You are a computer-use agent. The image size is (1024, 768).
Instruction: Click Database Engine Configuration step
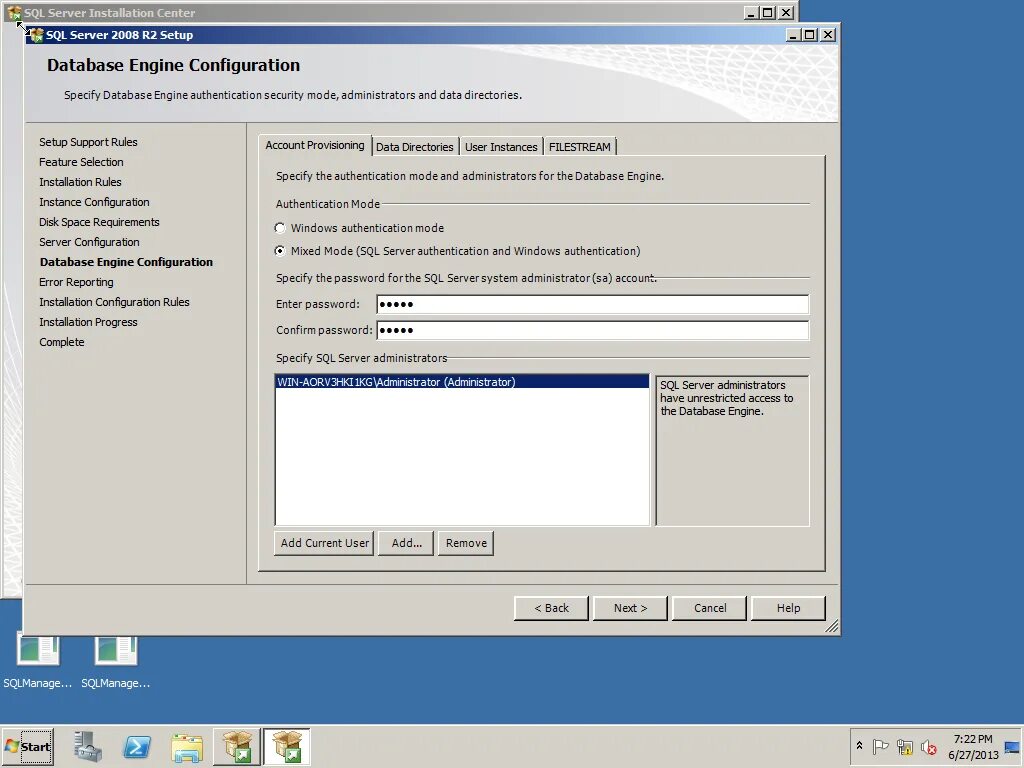click(126, 262)
